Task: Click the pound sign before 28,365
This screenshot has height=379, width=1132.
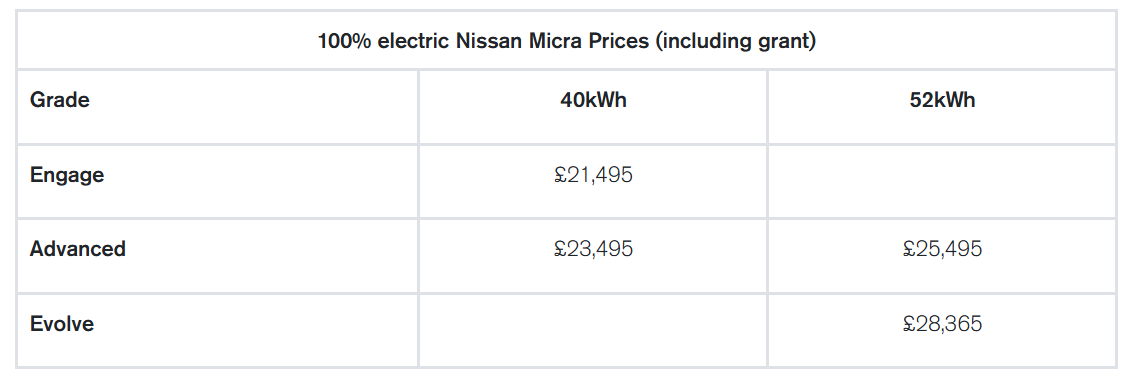Action: 909,323
